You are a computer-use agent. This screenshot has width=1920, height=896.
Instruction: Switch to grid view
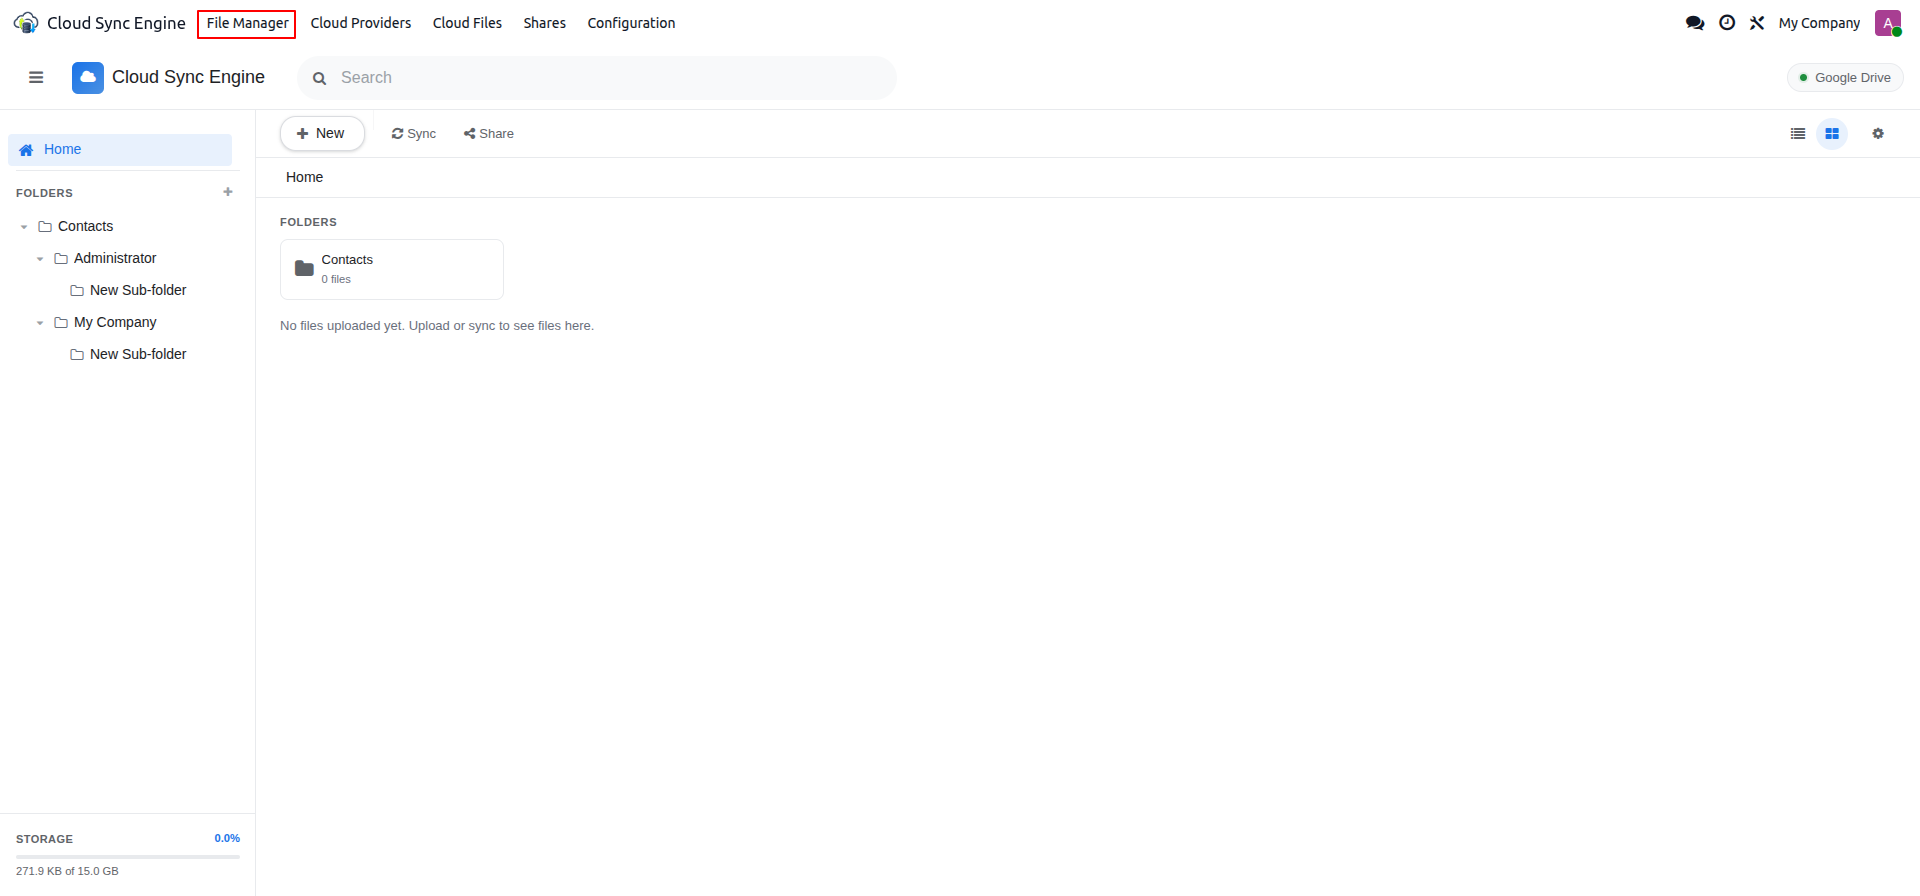point(1832,133)
